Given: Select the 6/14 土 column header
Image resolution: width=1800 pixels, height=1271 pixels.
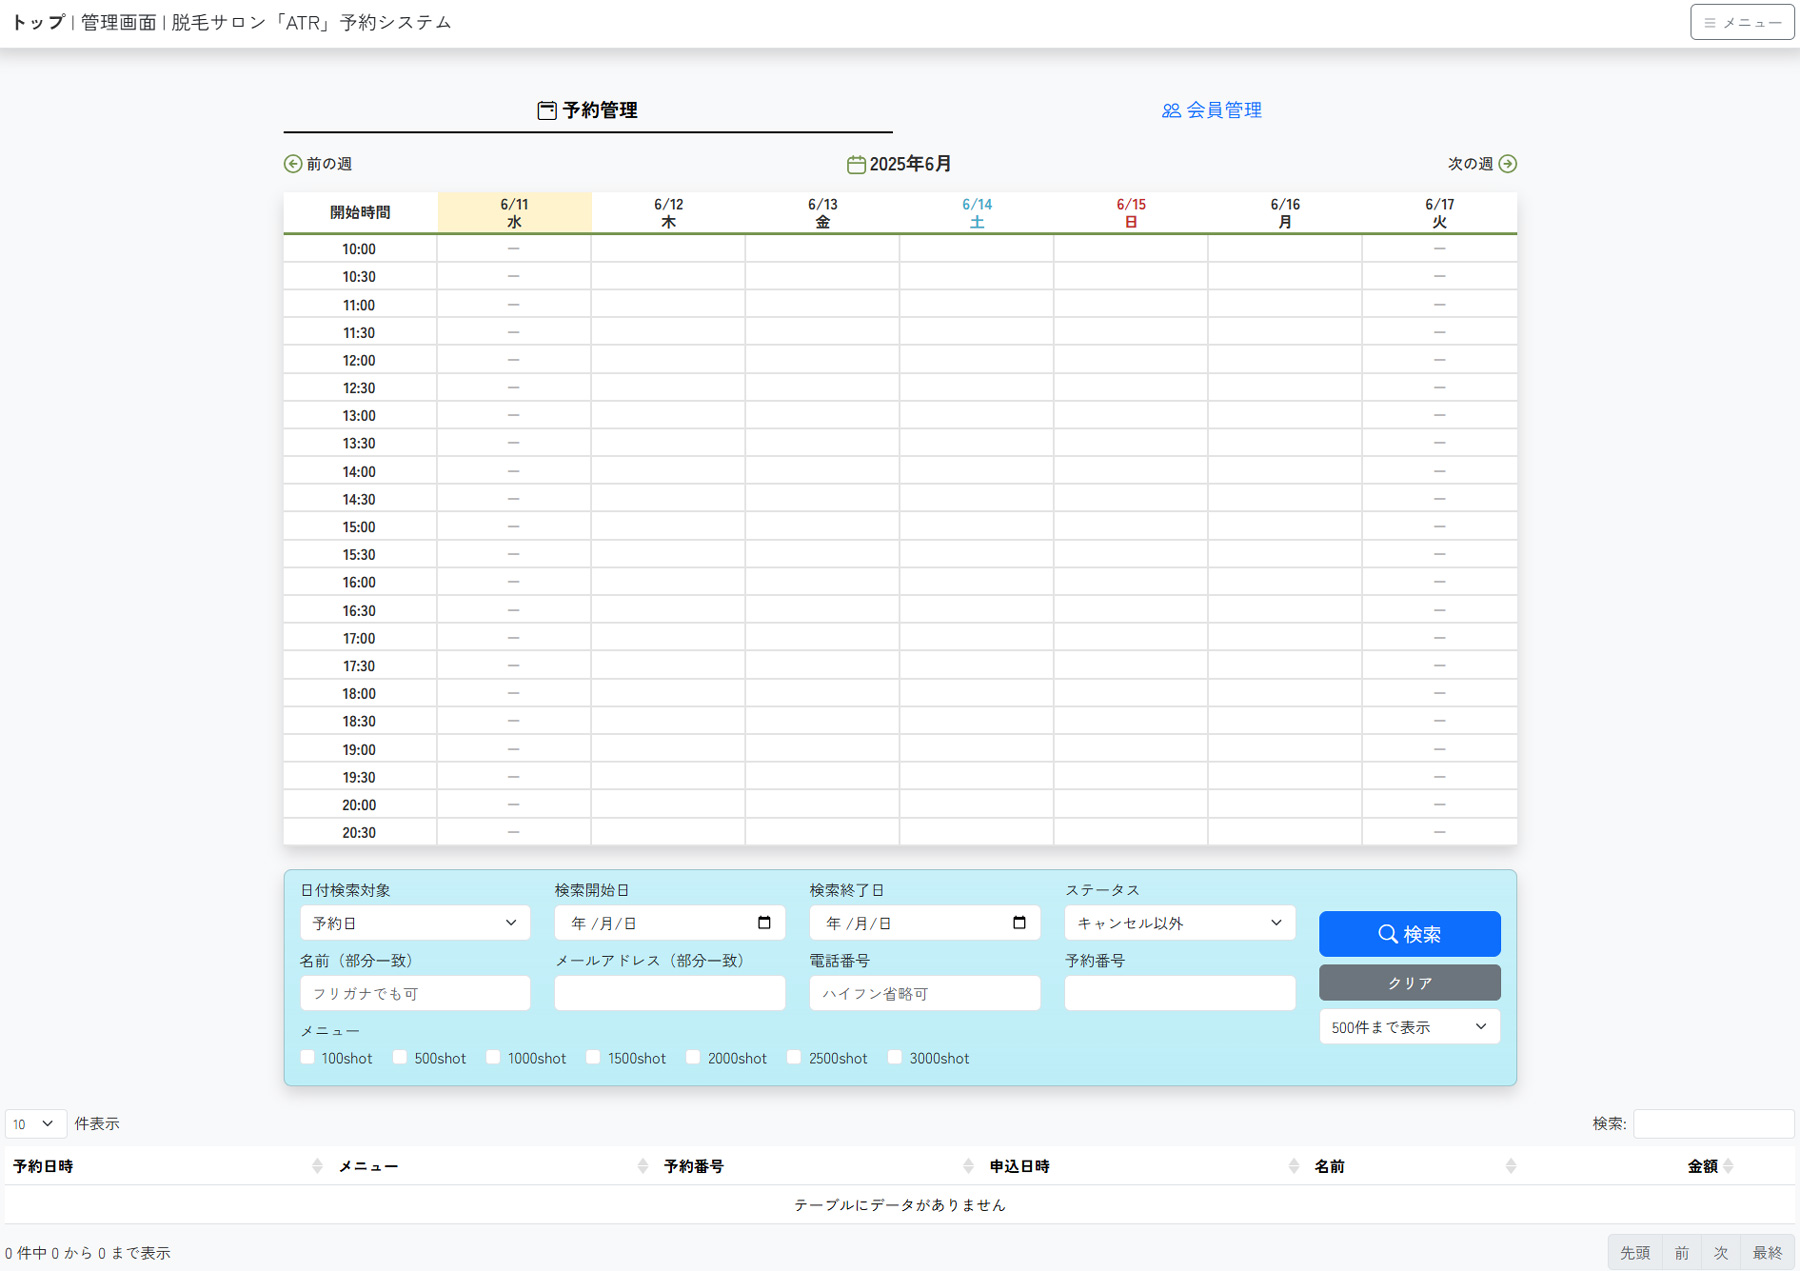Looking at the screenshot, I should pyautogui.click(x=977, y=213).
